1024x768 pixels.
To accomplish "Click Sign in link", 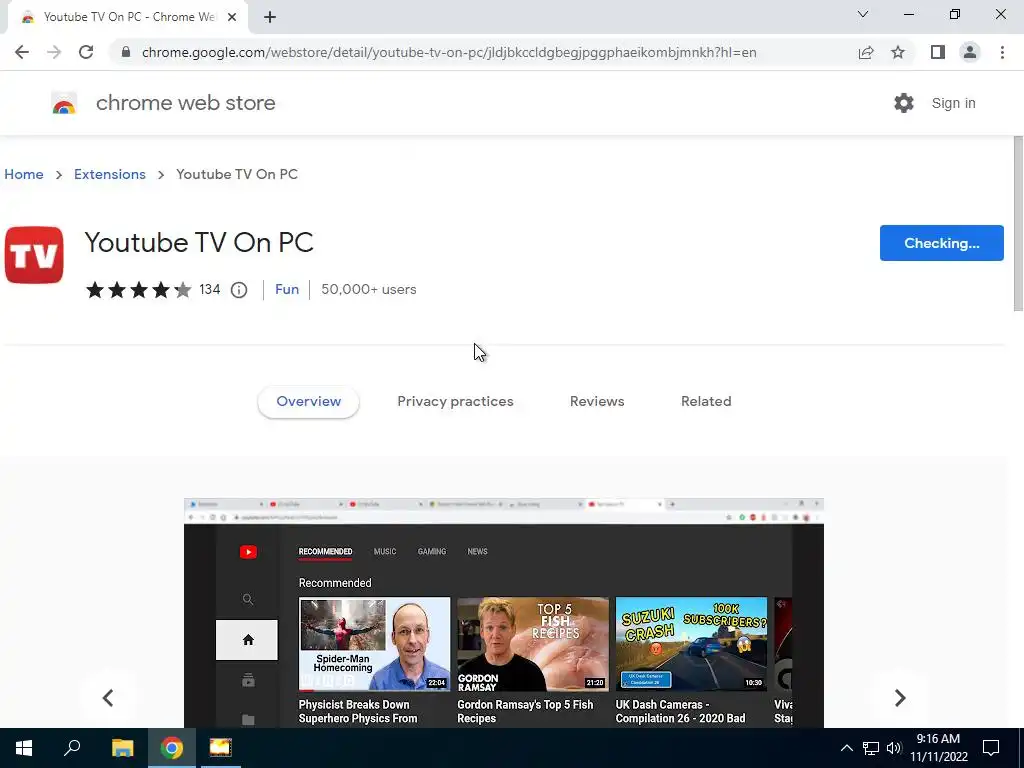I will click(x=953, y=103).
